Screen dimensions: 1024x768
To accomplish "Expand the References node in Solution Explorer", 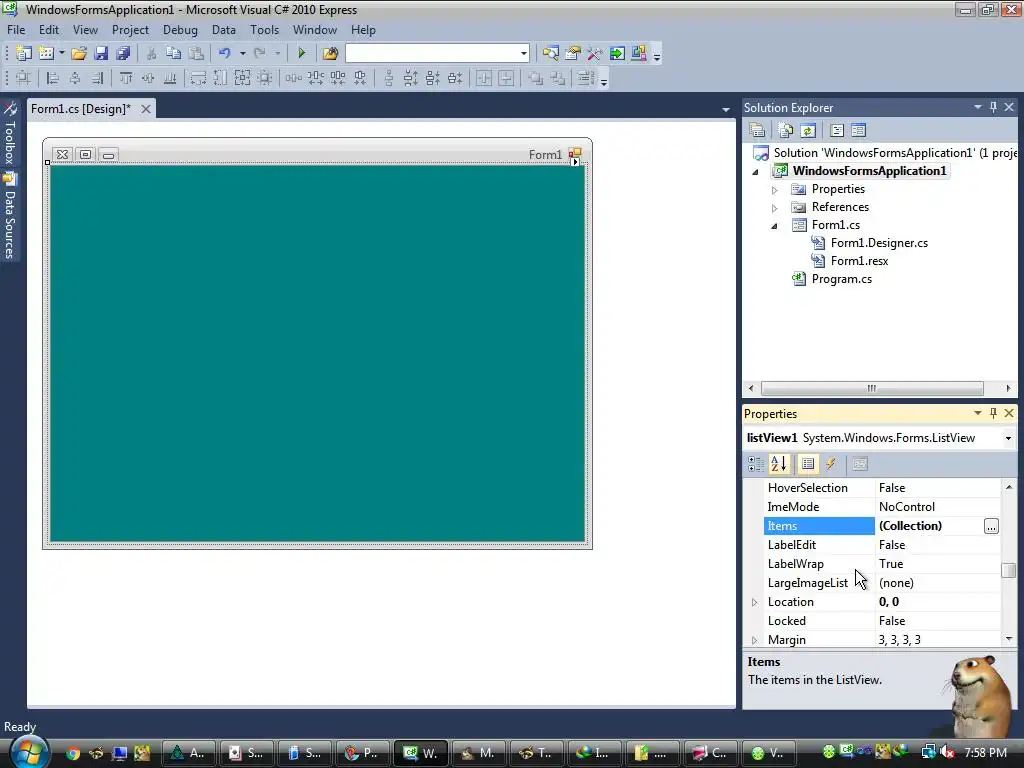I will point(775,208).
